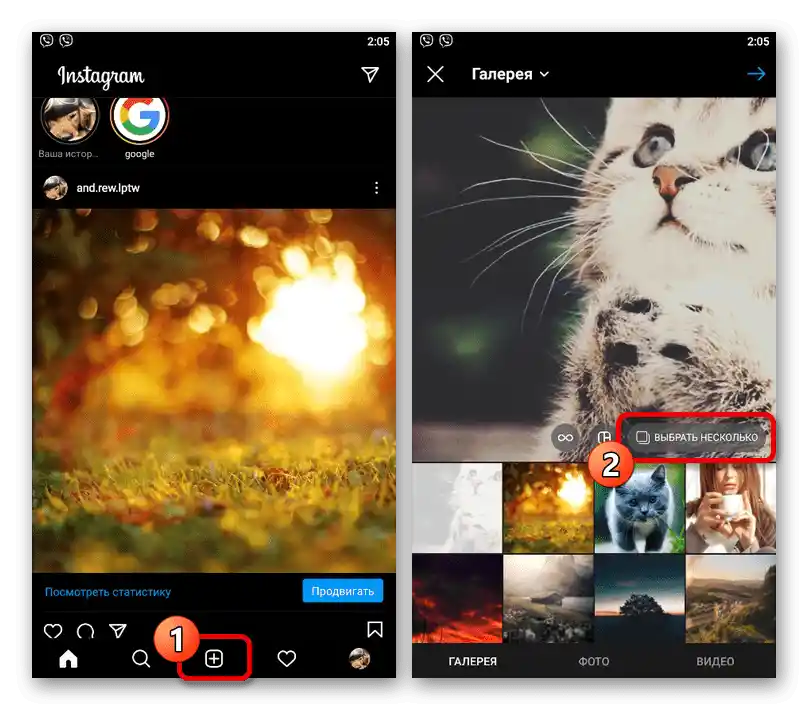This screenshot has width=808, height=710.
Task: Go to Home tab icon
Action: [x=68, y=659]
